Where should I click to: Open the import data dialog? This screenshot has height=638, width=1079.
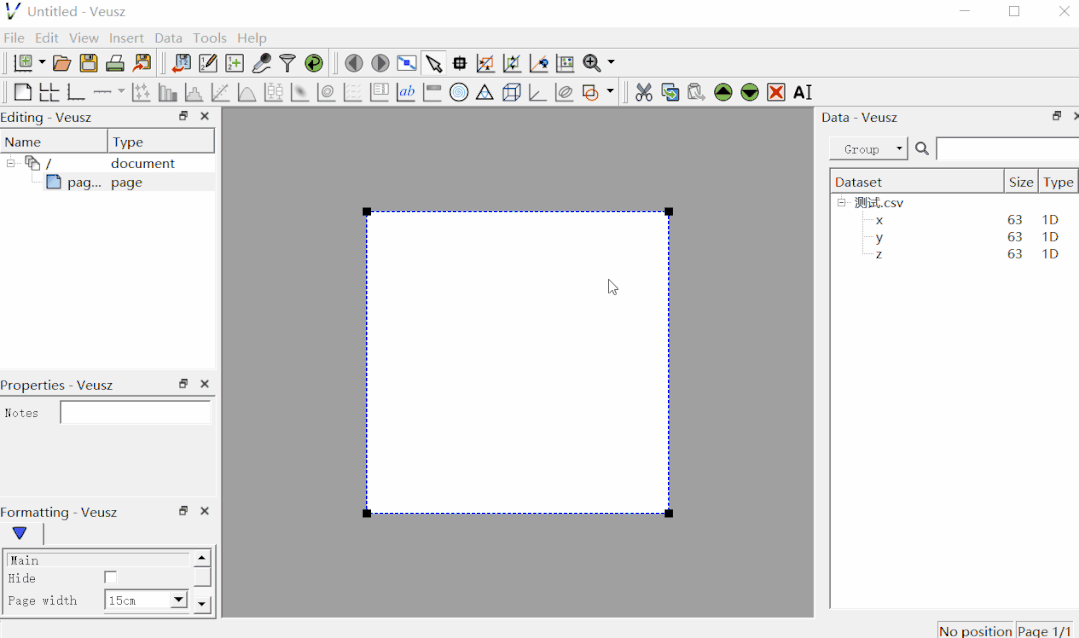(x=182, y=62)
